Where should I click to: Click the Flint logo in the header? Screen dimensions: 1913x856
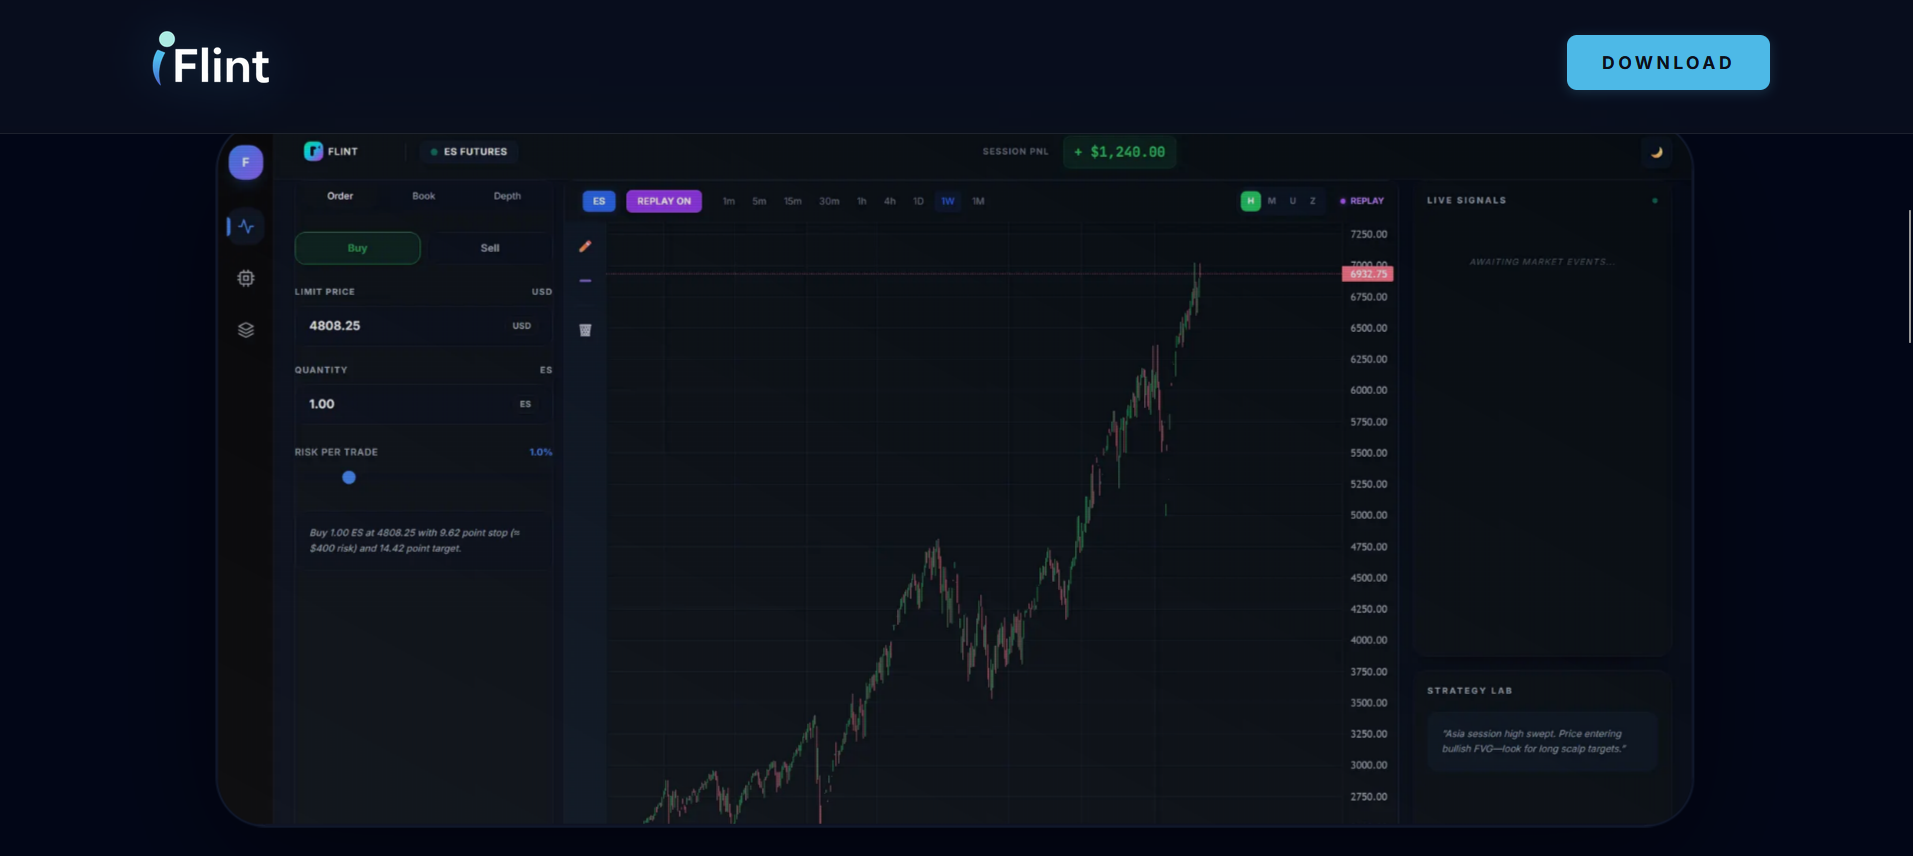point(211,60)
